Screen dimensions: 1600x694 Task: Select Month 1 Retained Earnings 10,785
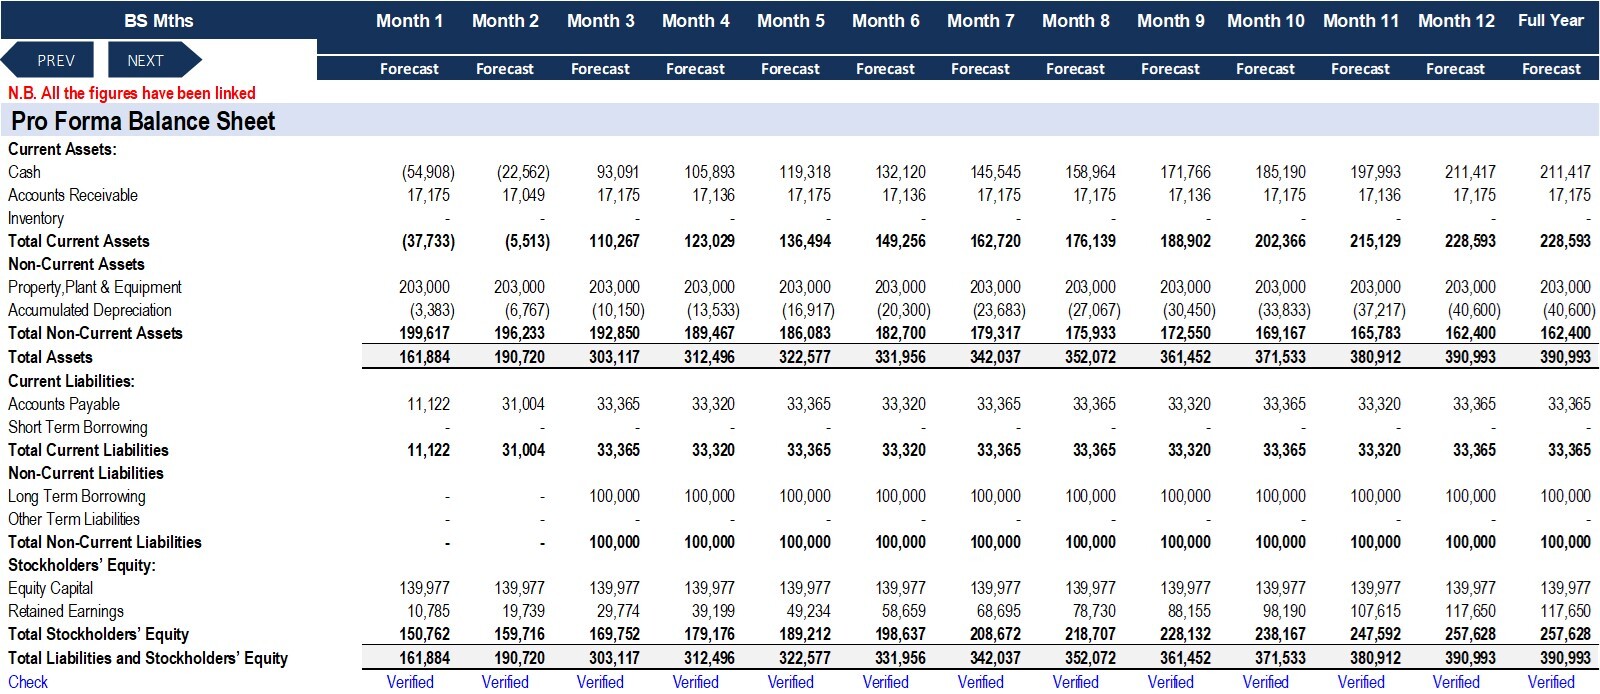428,611
